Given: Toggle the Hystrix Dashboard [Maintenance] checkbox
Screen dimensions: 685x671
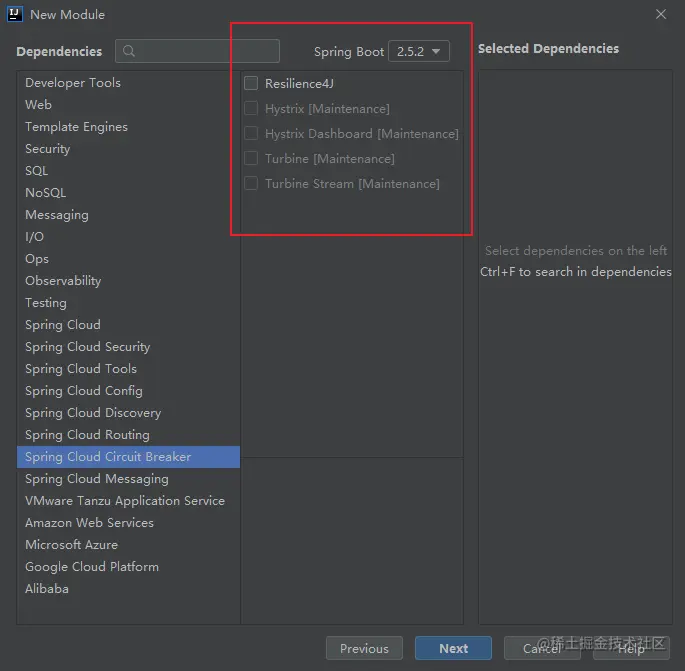Looking at the screenshot, I should coord(251,133).
